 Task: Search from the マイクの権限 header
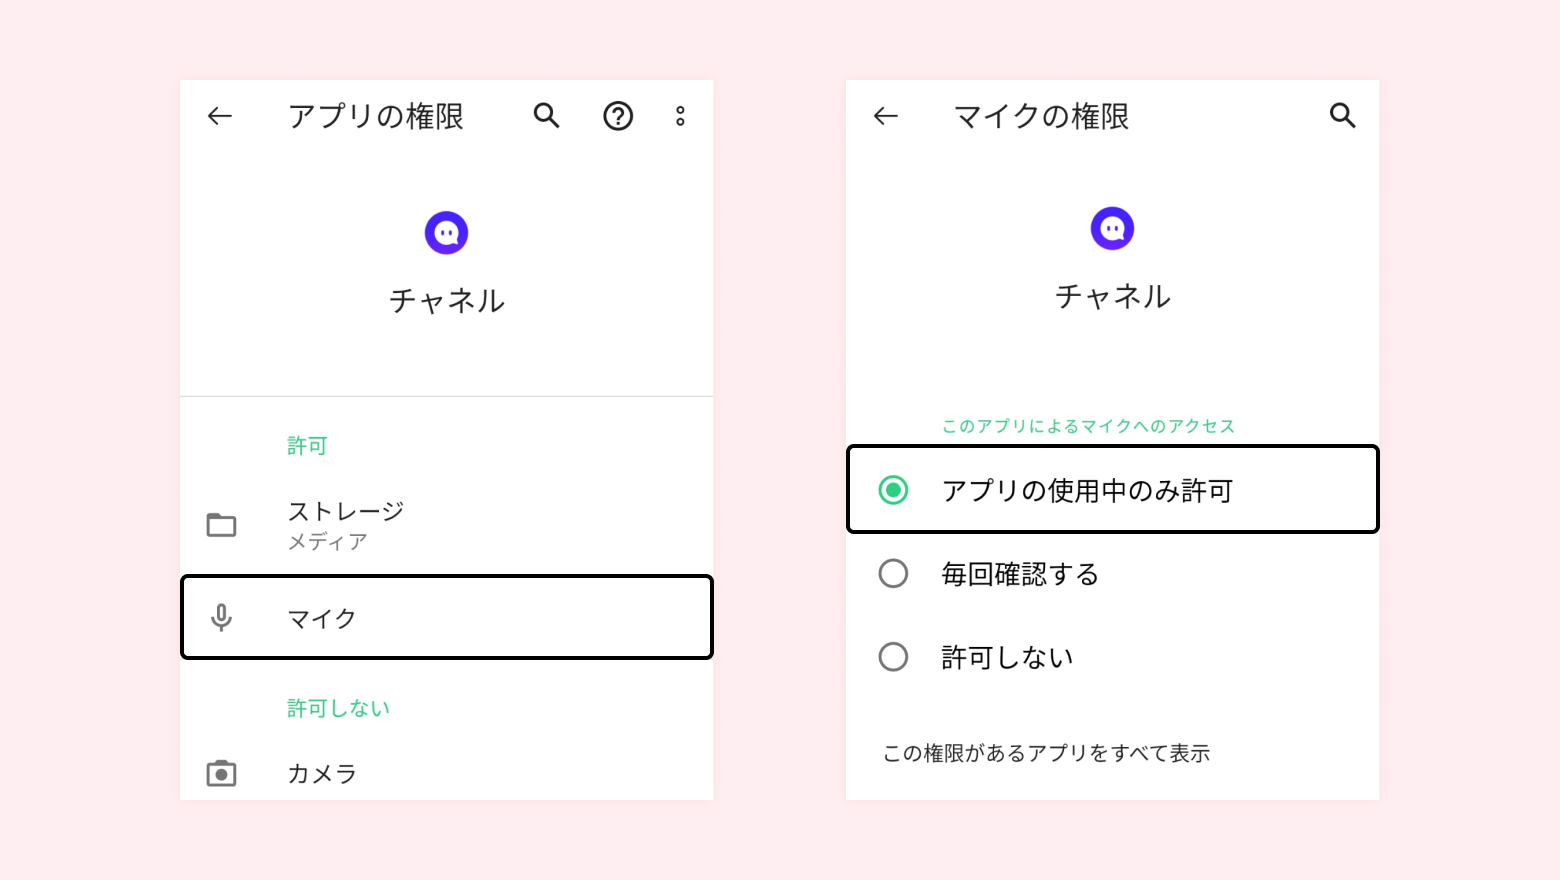1342,116
